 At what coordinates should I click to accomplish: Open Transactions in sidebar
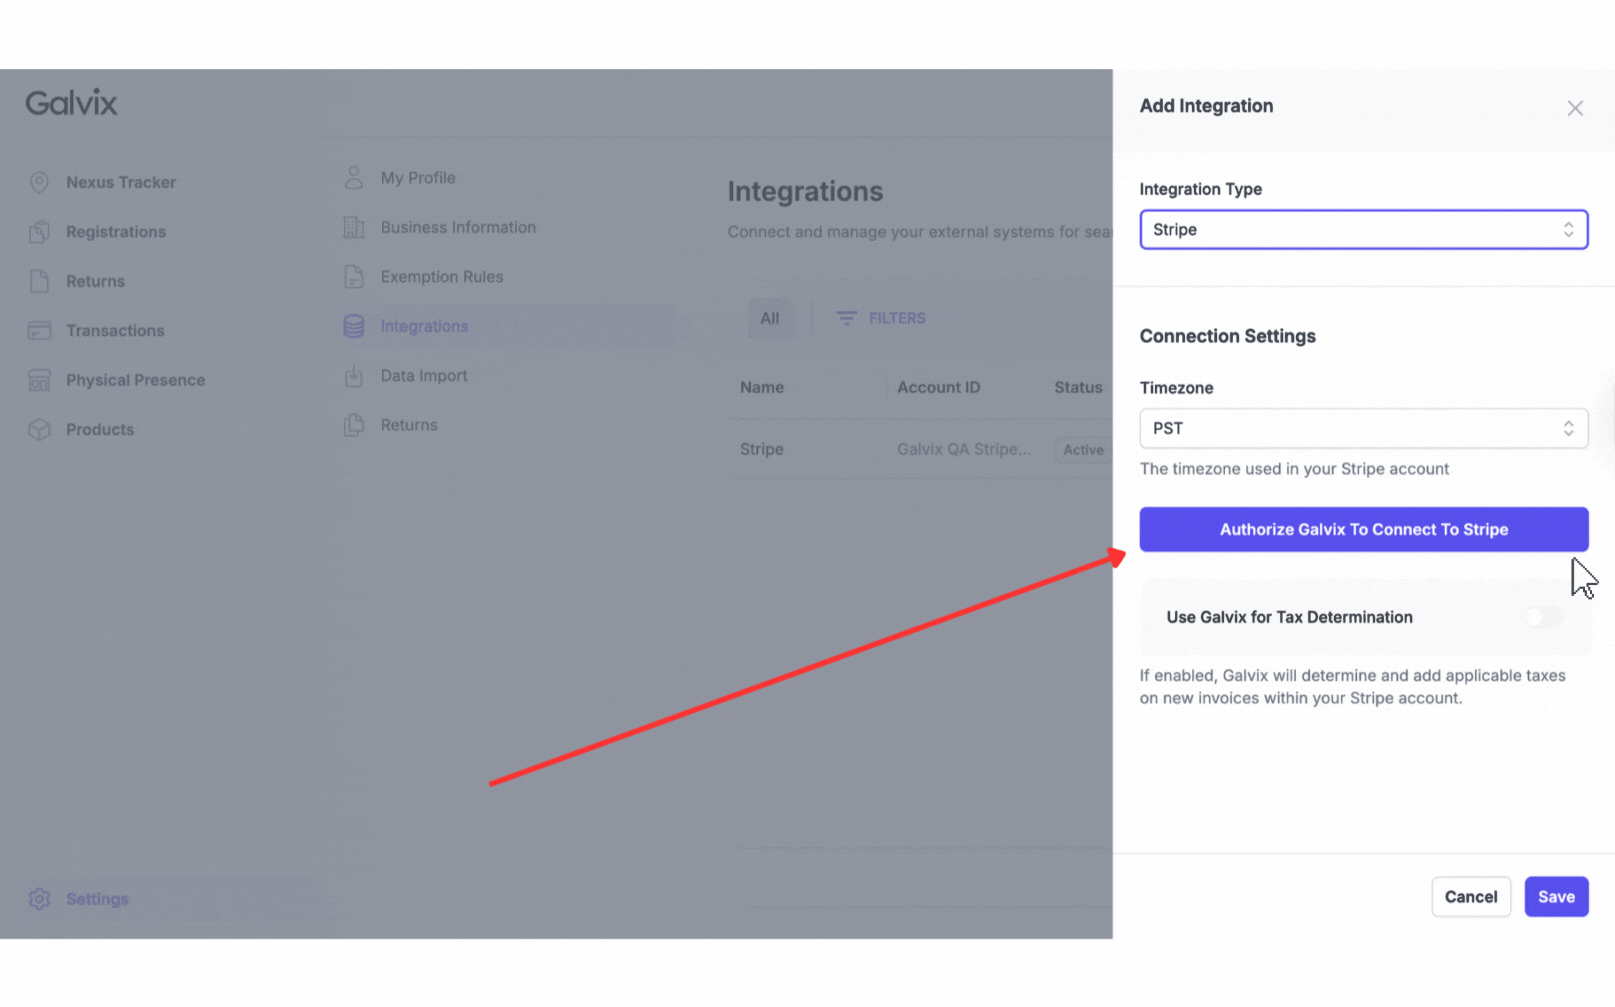(x=115, y=330)
